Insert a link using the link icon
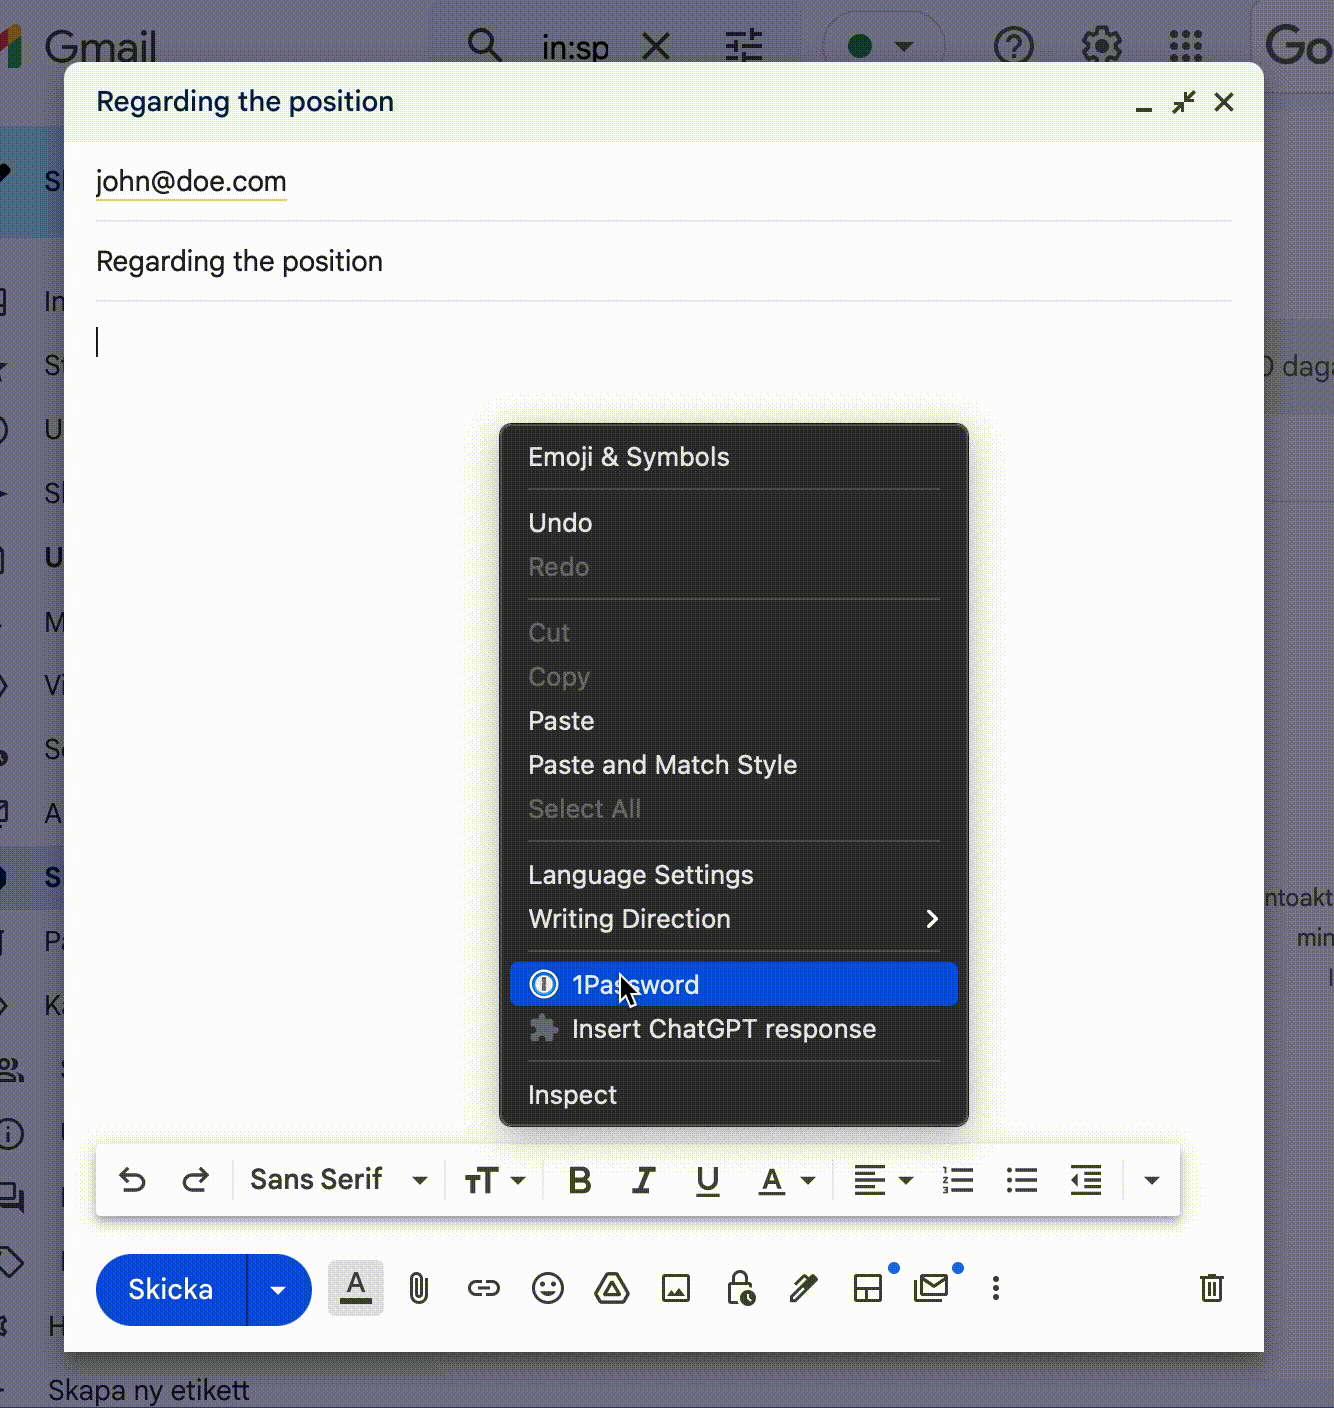The height and width of the screenshot is (1408, 1334). point(483,1288)
